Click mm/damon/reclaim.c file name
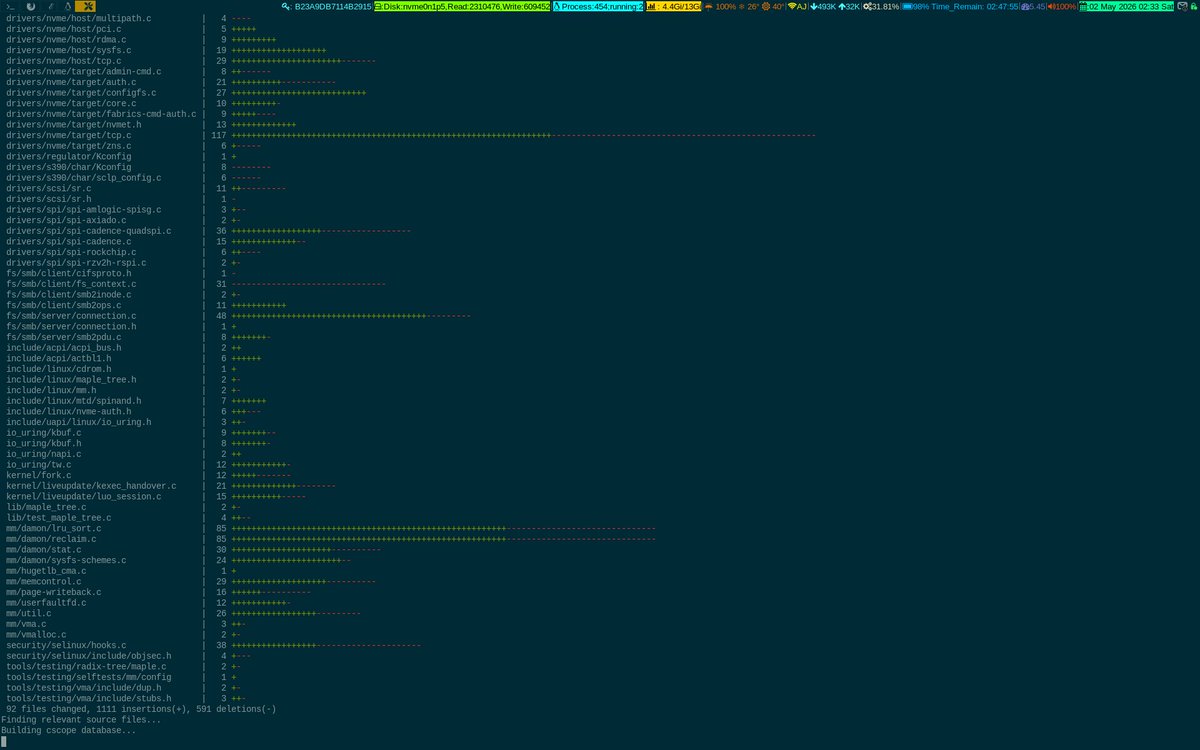This screenshot has width=1200, height=750. tap(51, 539)
